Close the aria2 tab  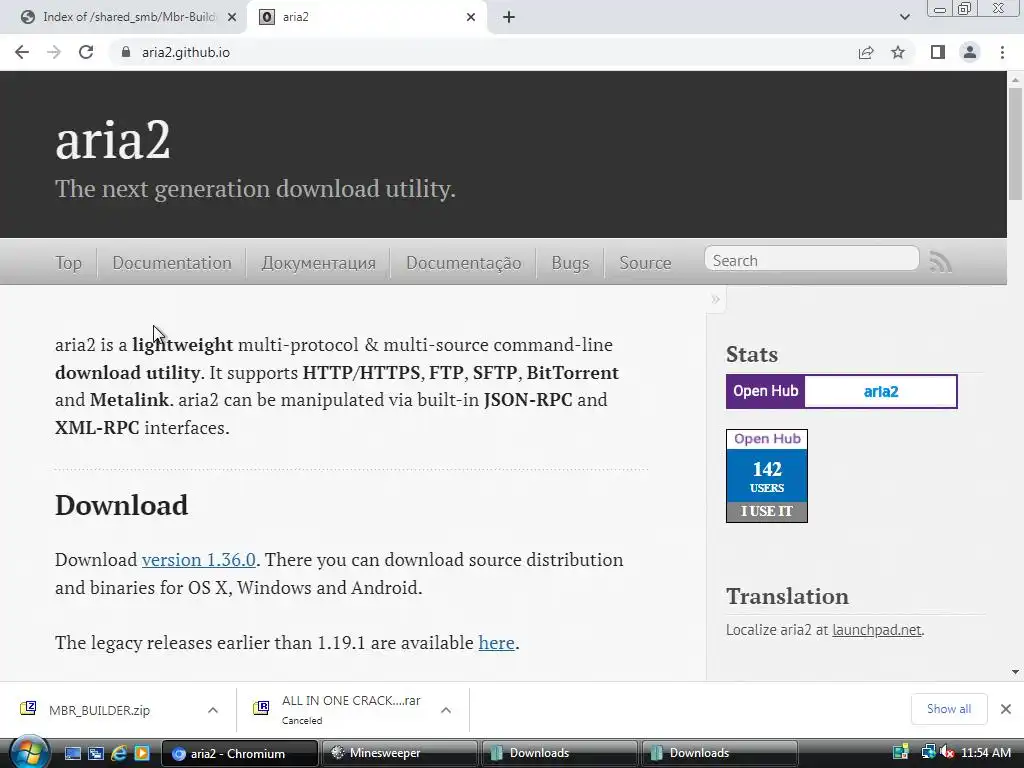471,17
